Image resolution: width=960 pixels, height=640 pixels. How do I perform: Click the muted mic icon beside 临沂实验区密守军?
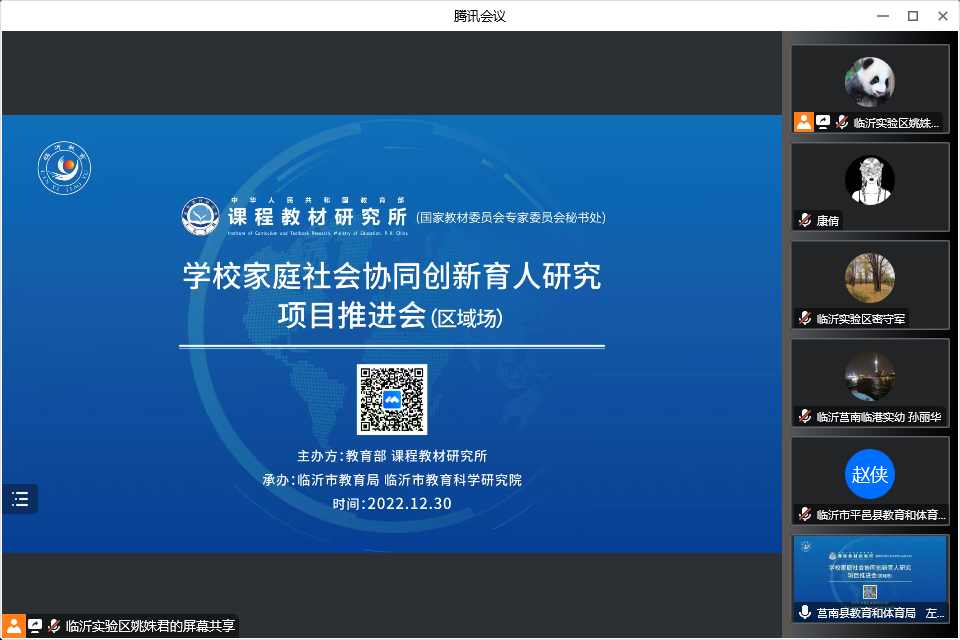pyautogui.click(x=805, y=318)
